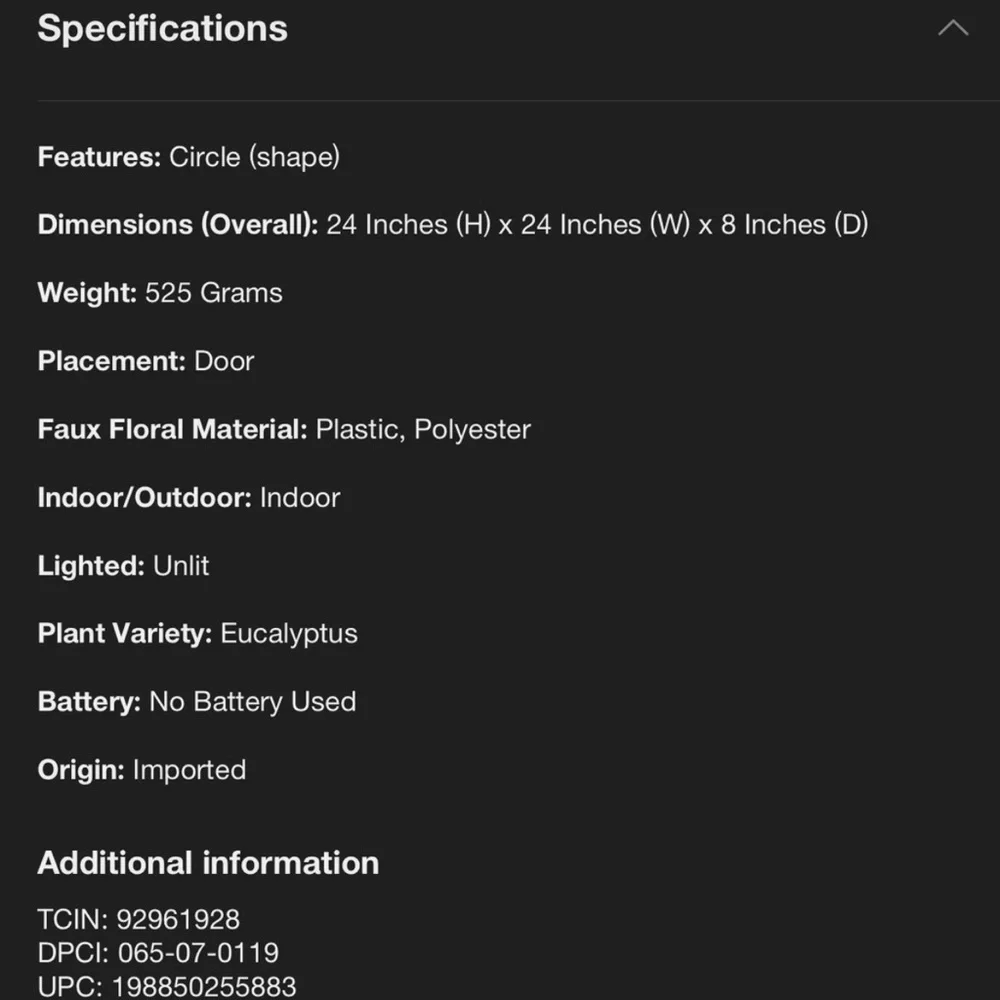The image size is (1000, 1000).
Task: Collapse the Specifications section chevron
Action: pyautogui.click(x=953, y=28)
